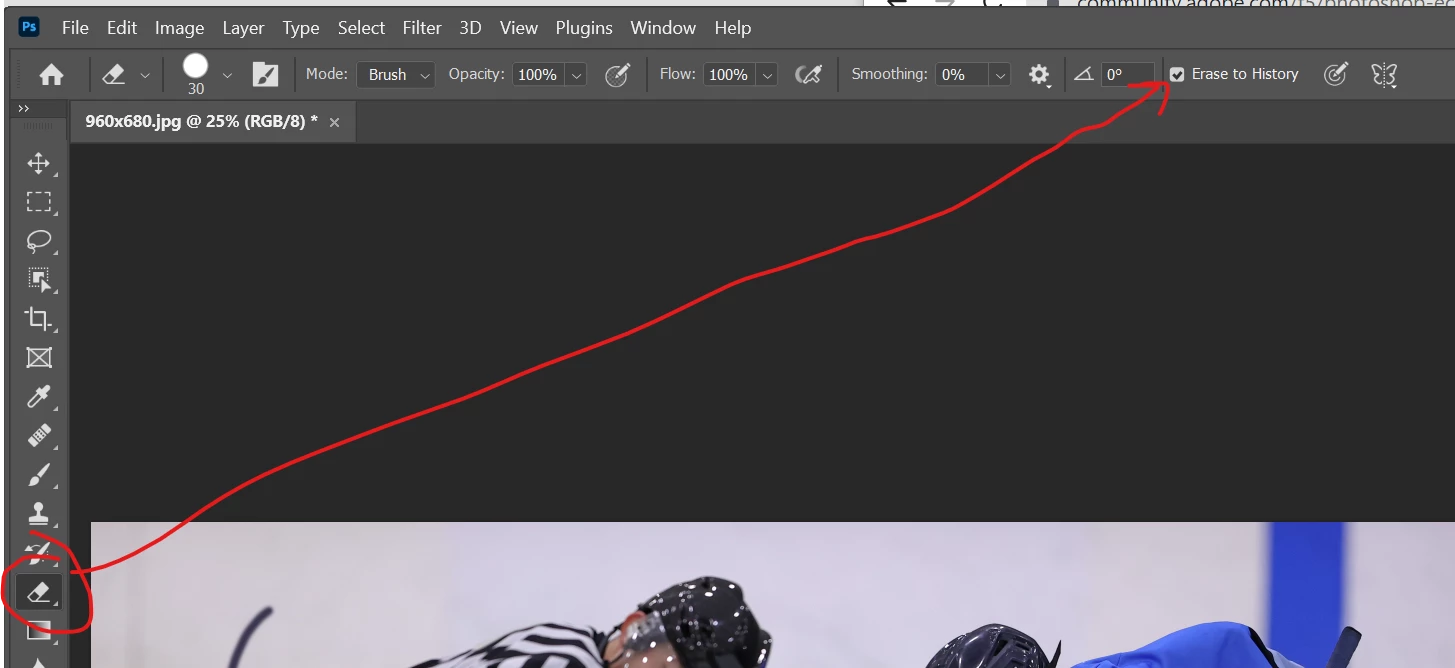The height and width of the screenshot is (668, 1455).
Task: Select the Frame tool
Action: 38,358
